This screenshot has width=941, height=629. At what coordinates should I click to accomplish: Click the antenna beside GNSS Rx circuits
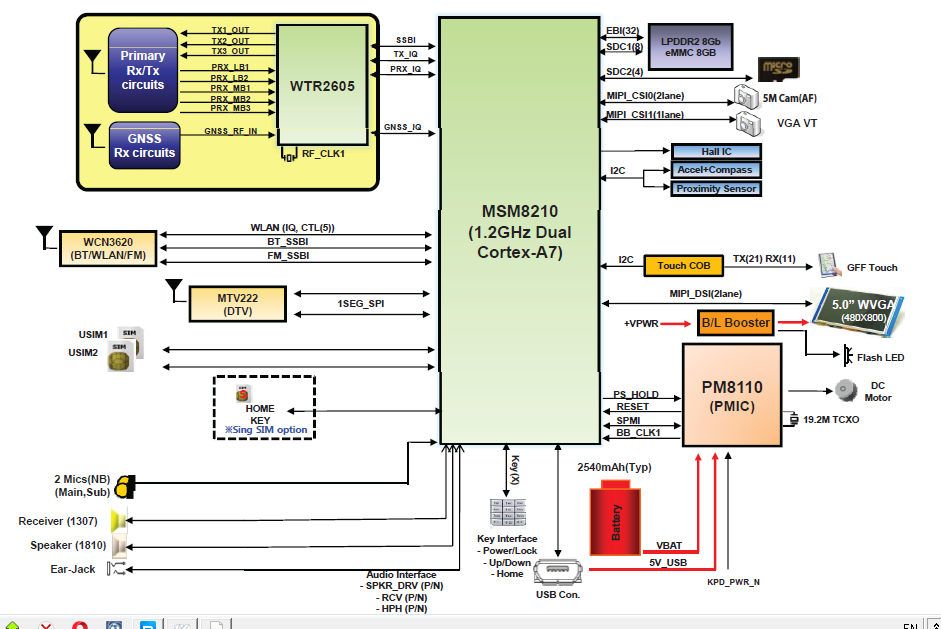[x=93, y=136]
